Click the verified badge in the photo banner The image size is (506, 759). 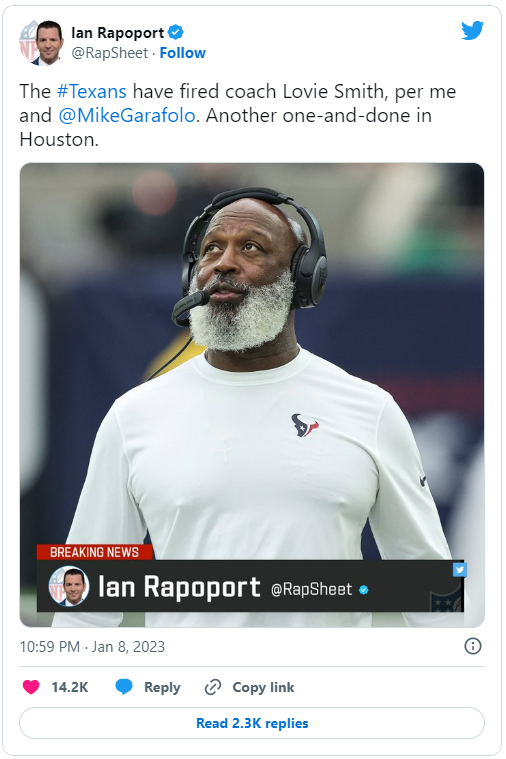pyautogui.click(x=364, y=590)
